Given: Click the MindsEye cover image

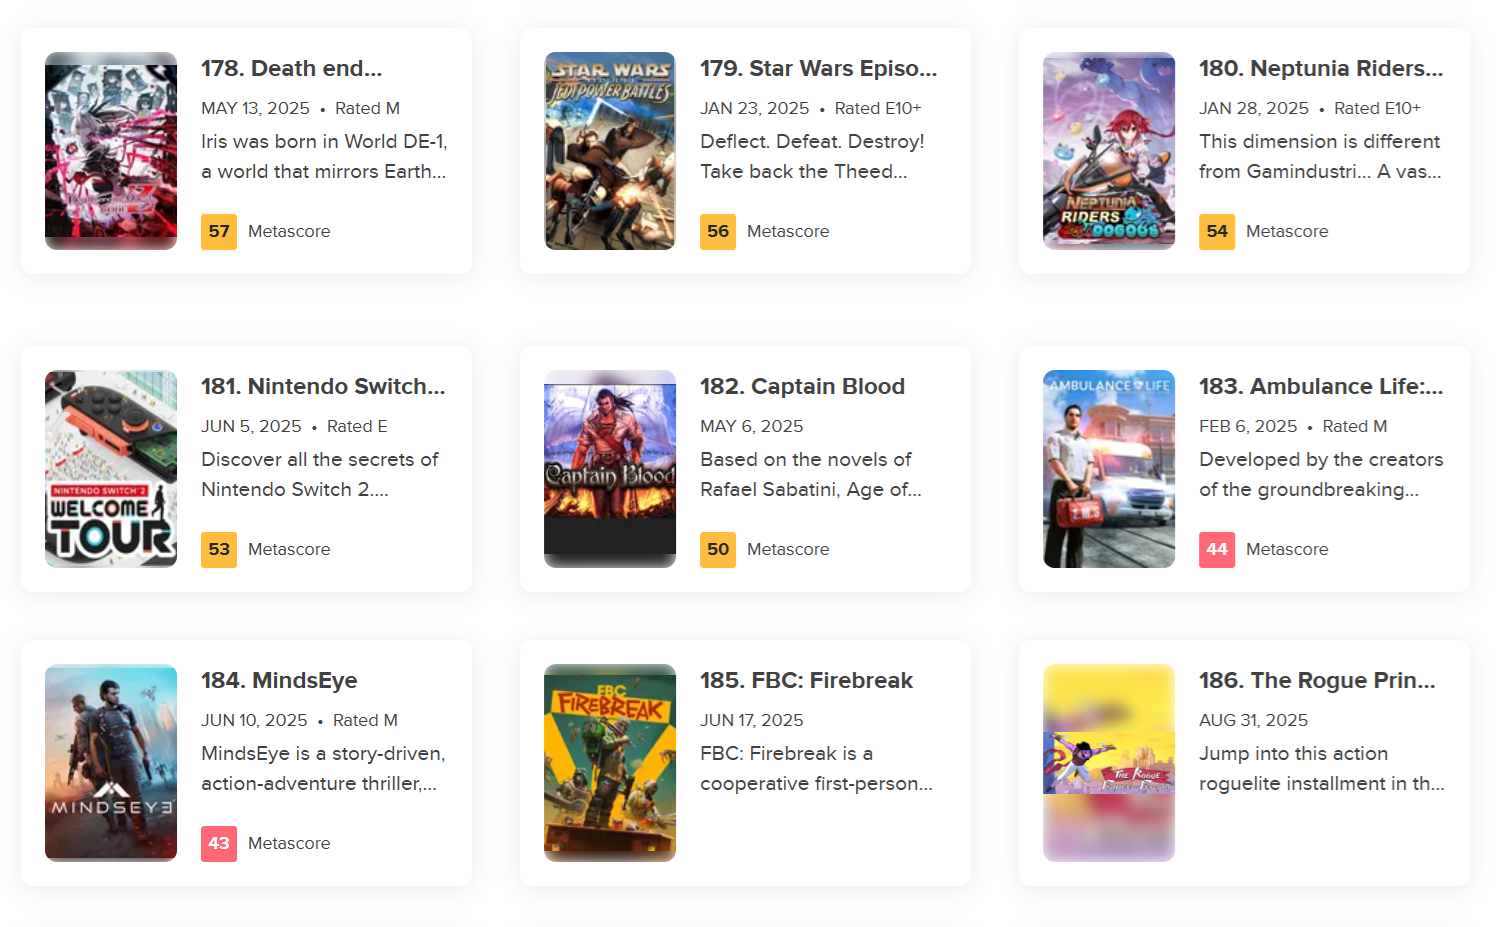Looking at the screenshot, I should click(x=111, y=763).
